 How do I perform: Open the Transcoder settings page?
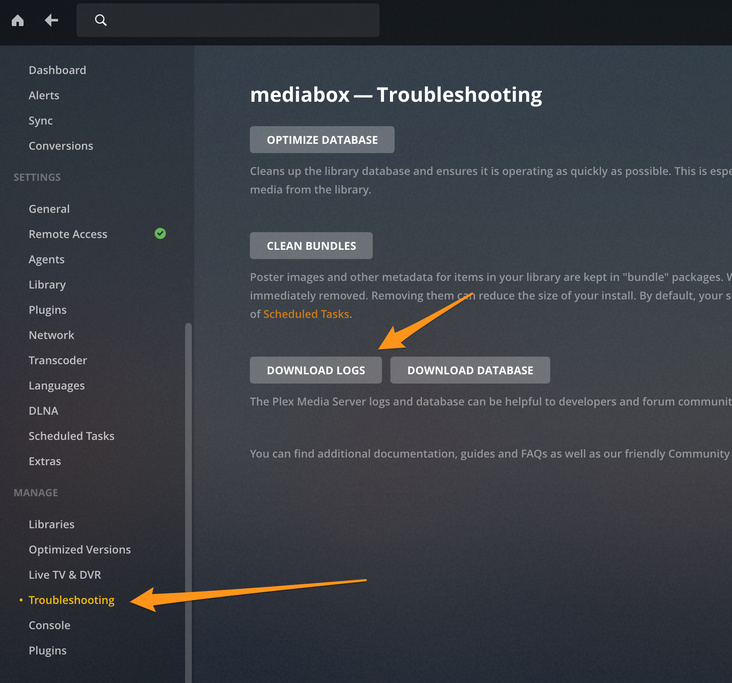click(x=58, y=360)
